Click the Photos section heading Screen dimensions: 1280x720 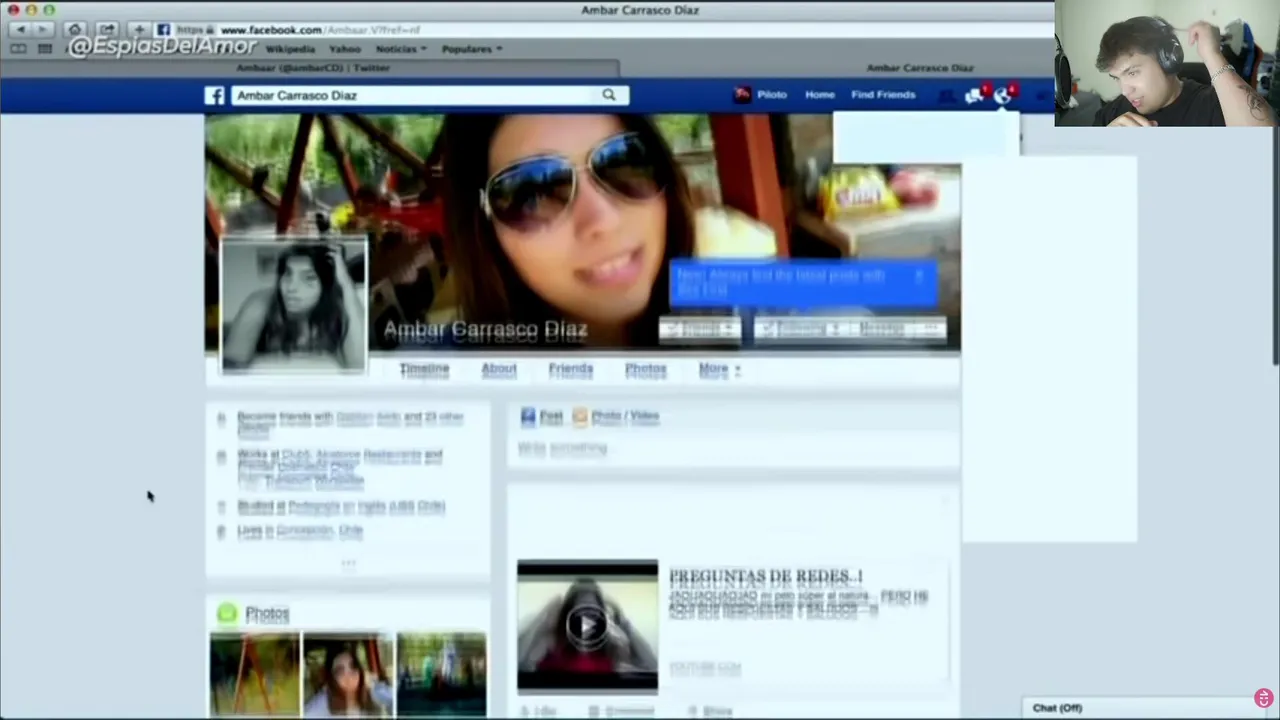click(267, 614)
